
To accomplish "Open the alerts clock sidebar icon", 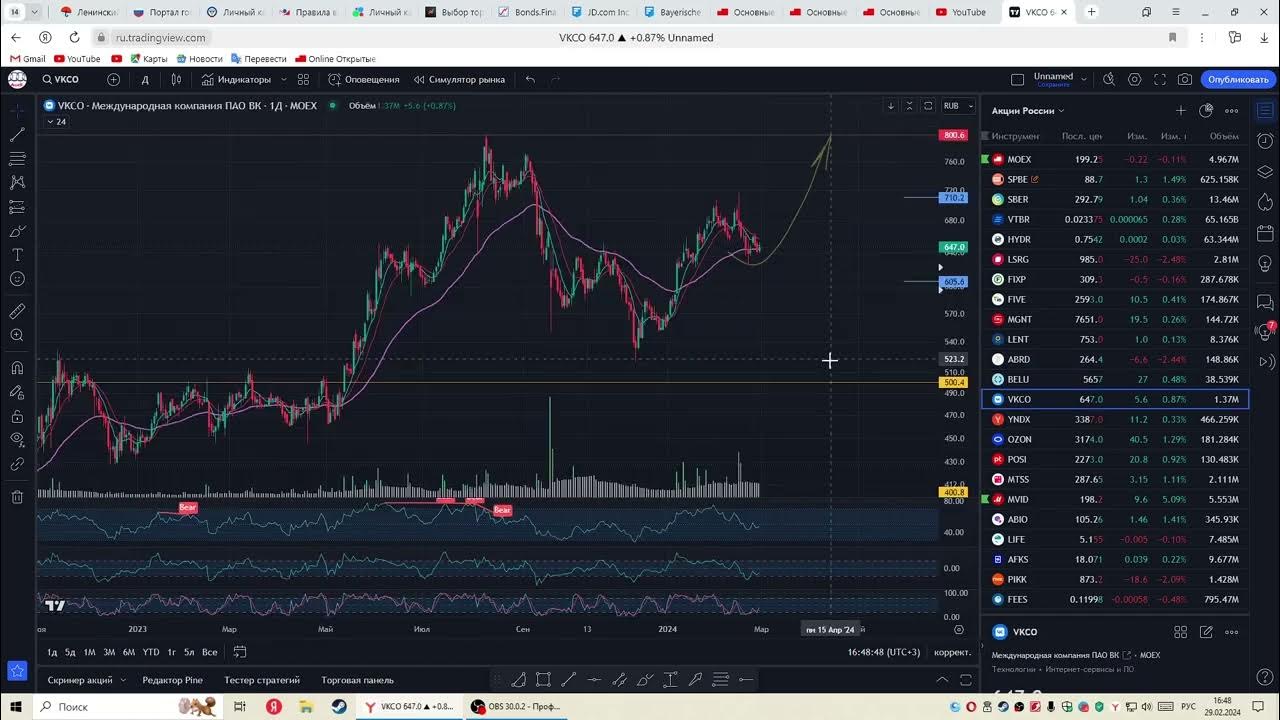I will [x=1266, y=141].
